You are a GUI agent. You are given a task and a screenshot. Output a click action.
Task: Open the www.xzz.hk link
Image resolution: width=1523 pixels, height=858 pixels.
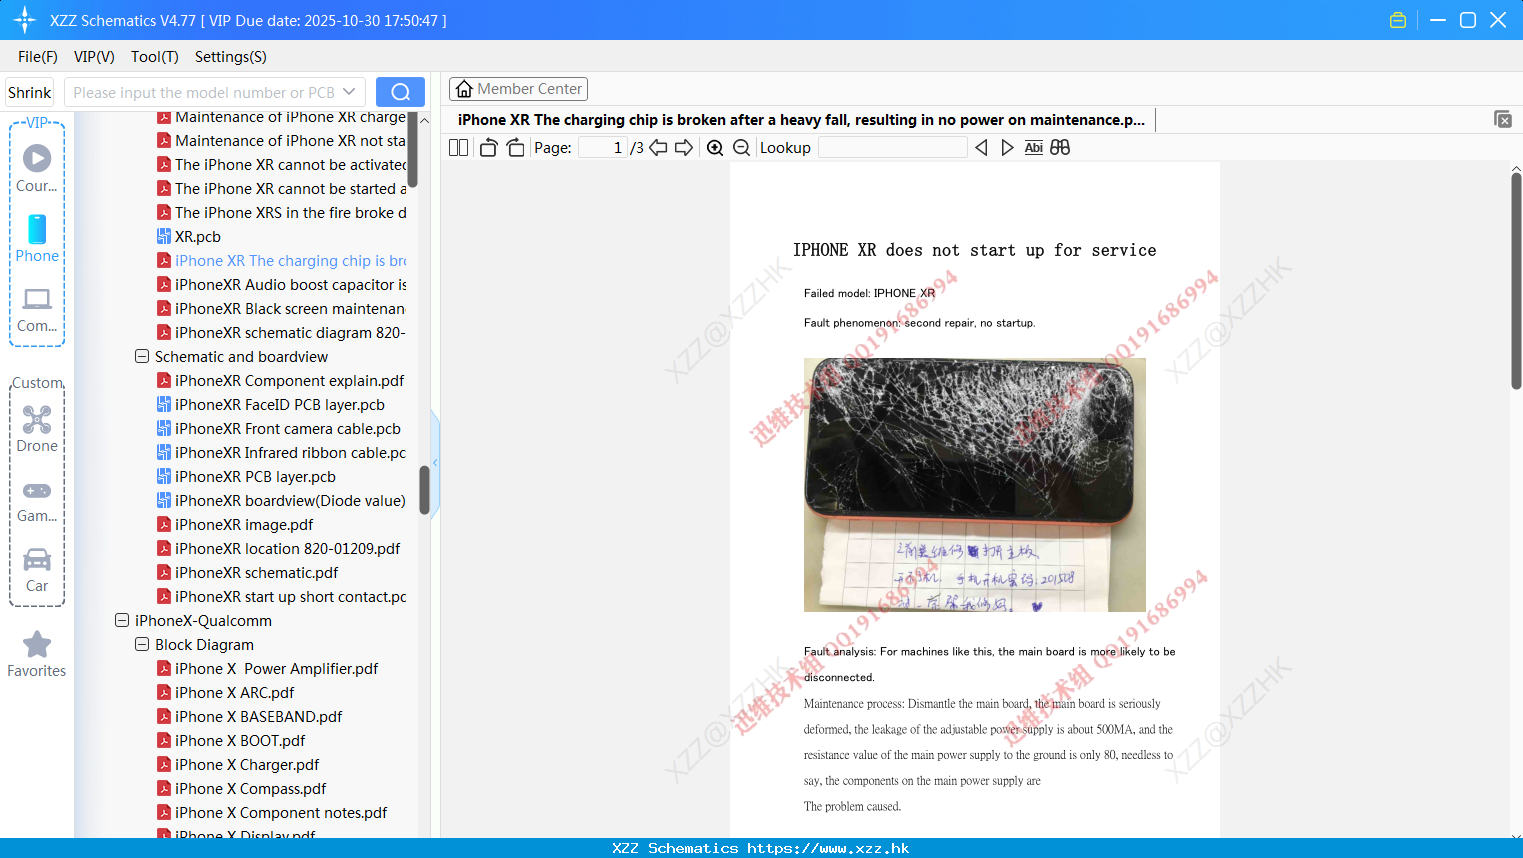[x=828, y=848]
